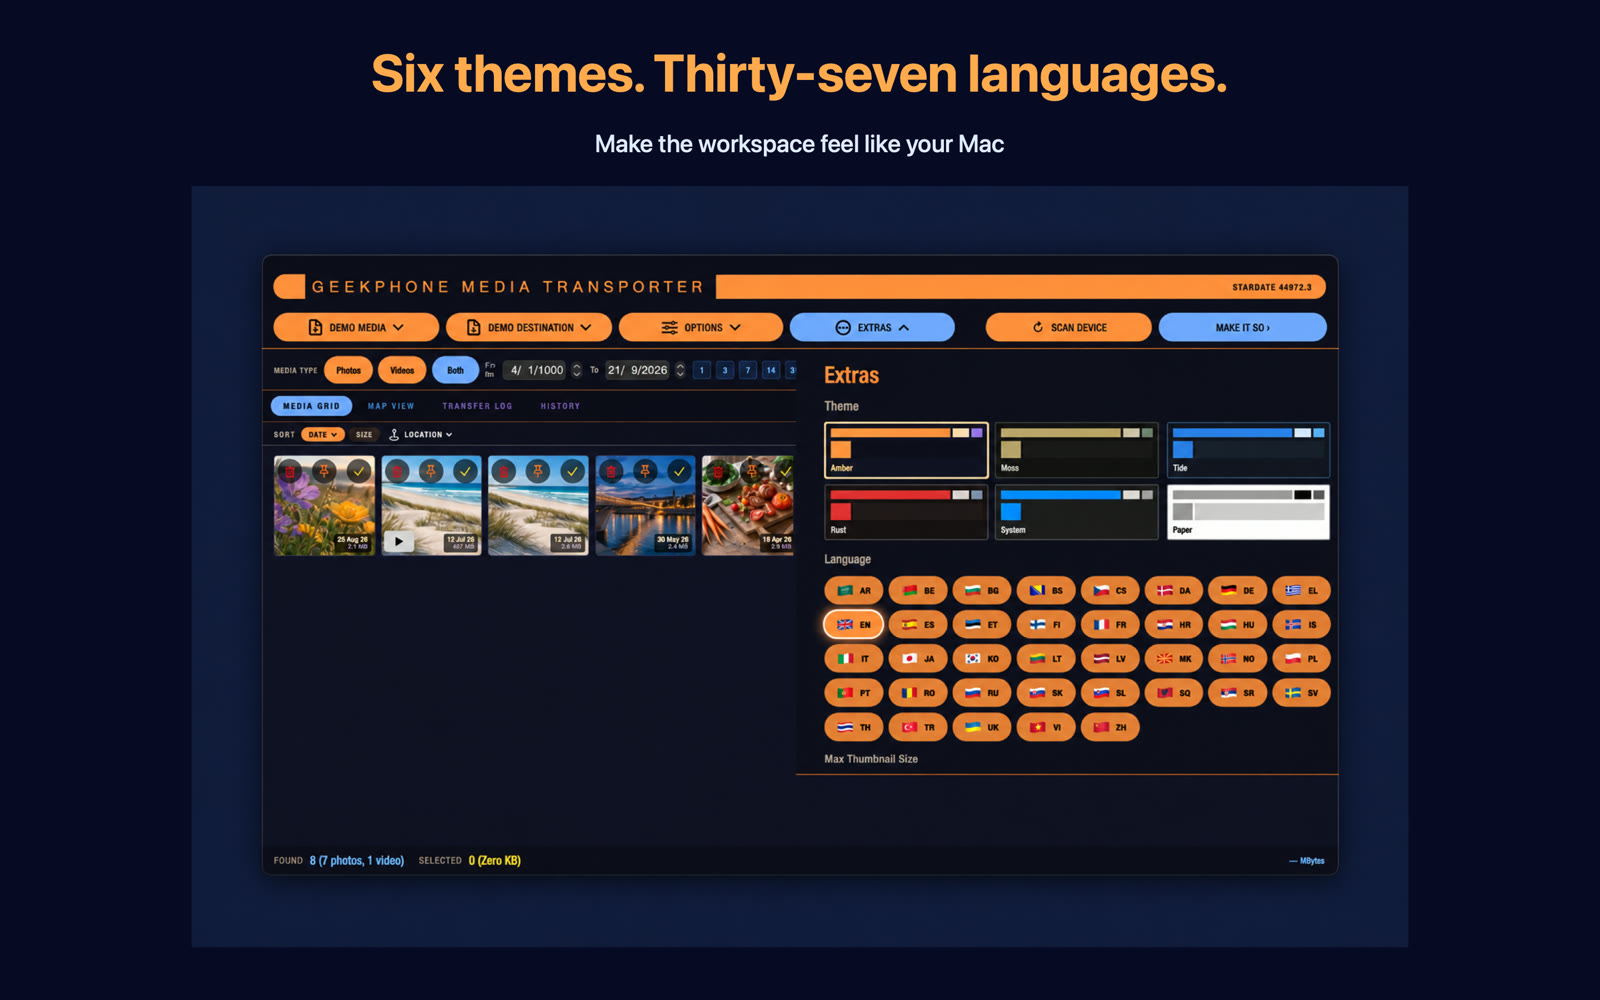Screen dimensions: 1600x1000
Task: Choose the JA Japanese language button
Action: tap(918, 658)
